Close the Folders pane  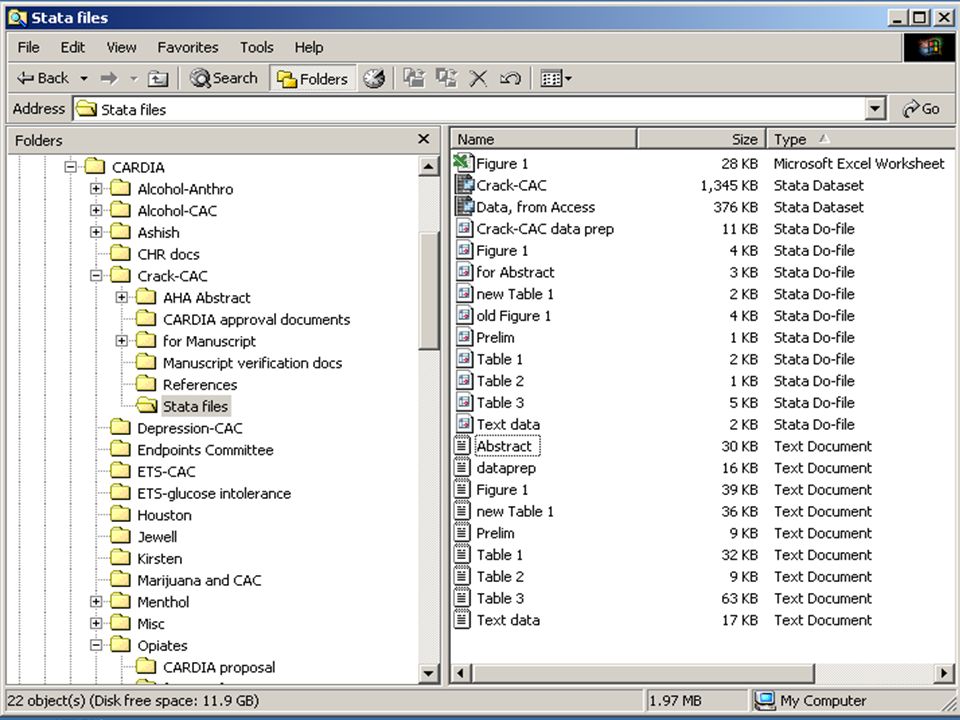(423, 139)
